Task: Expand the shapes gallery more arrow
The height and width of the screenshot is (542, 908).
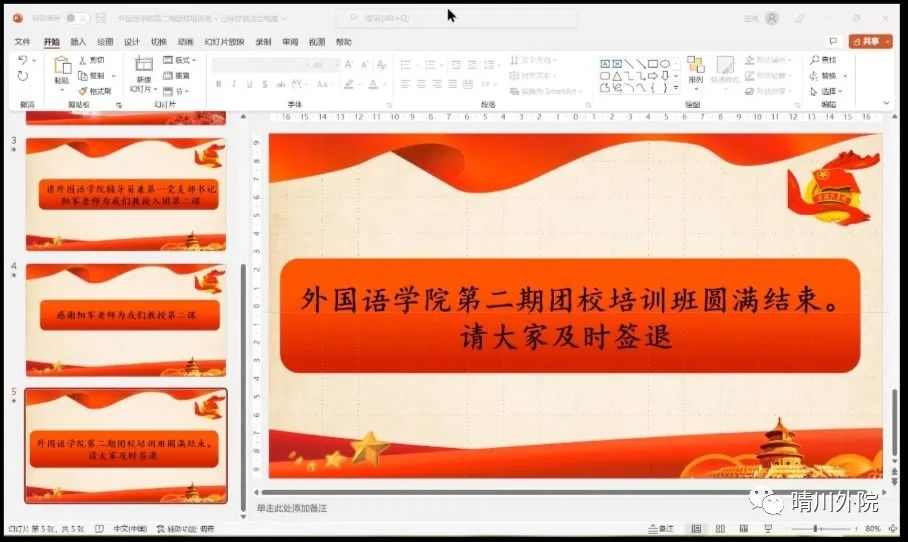Action: coord(676,88)
